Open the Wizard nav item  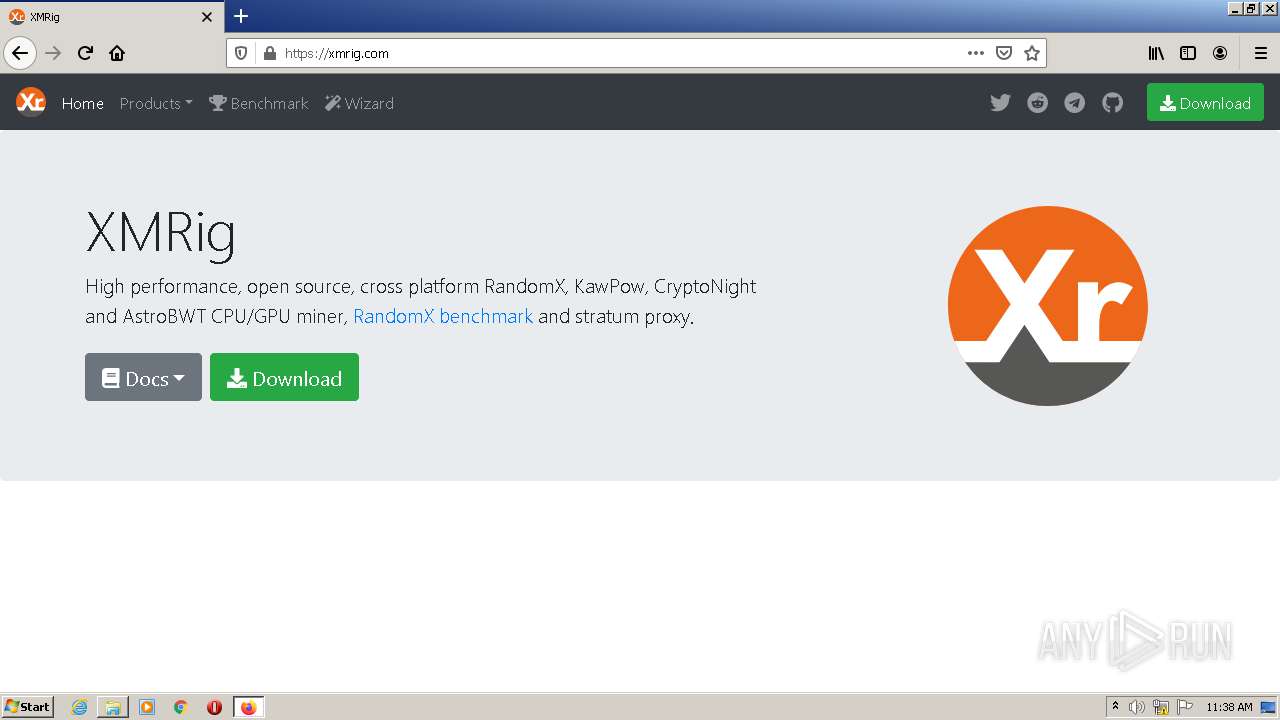pos(359,103)
